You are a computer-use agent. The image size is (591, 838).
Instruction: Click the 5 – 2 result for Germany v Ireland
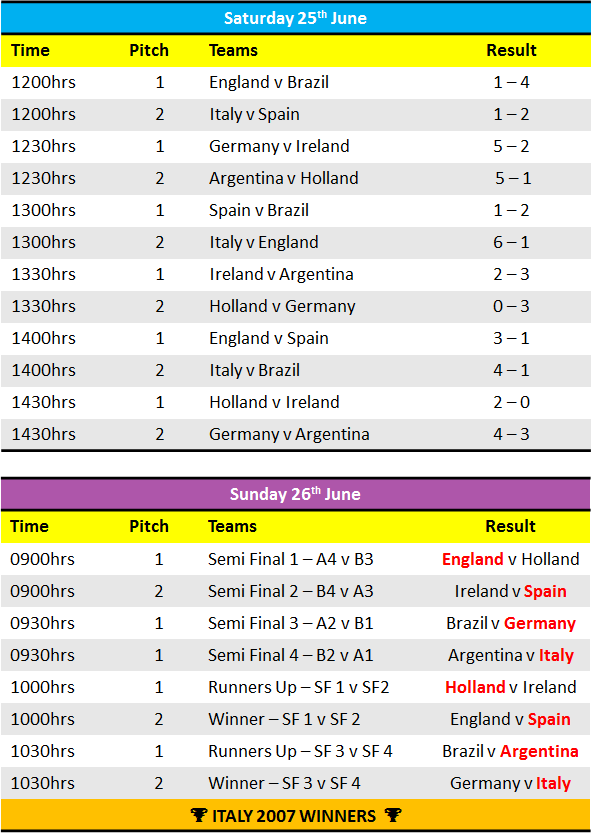click(x=511, y=146)
